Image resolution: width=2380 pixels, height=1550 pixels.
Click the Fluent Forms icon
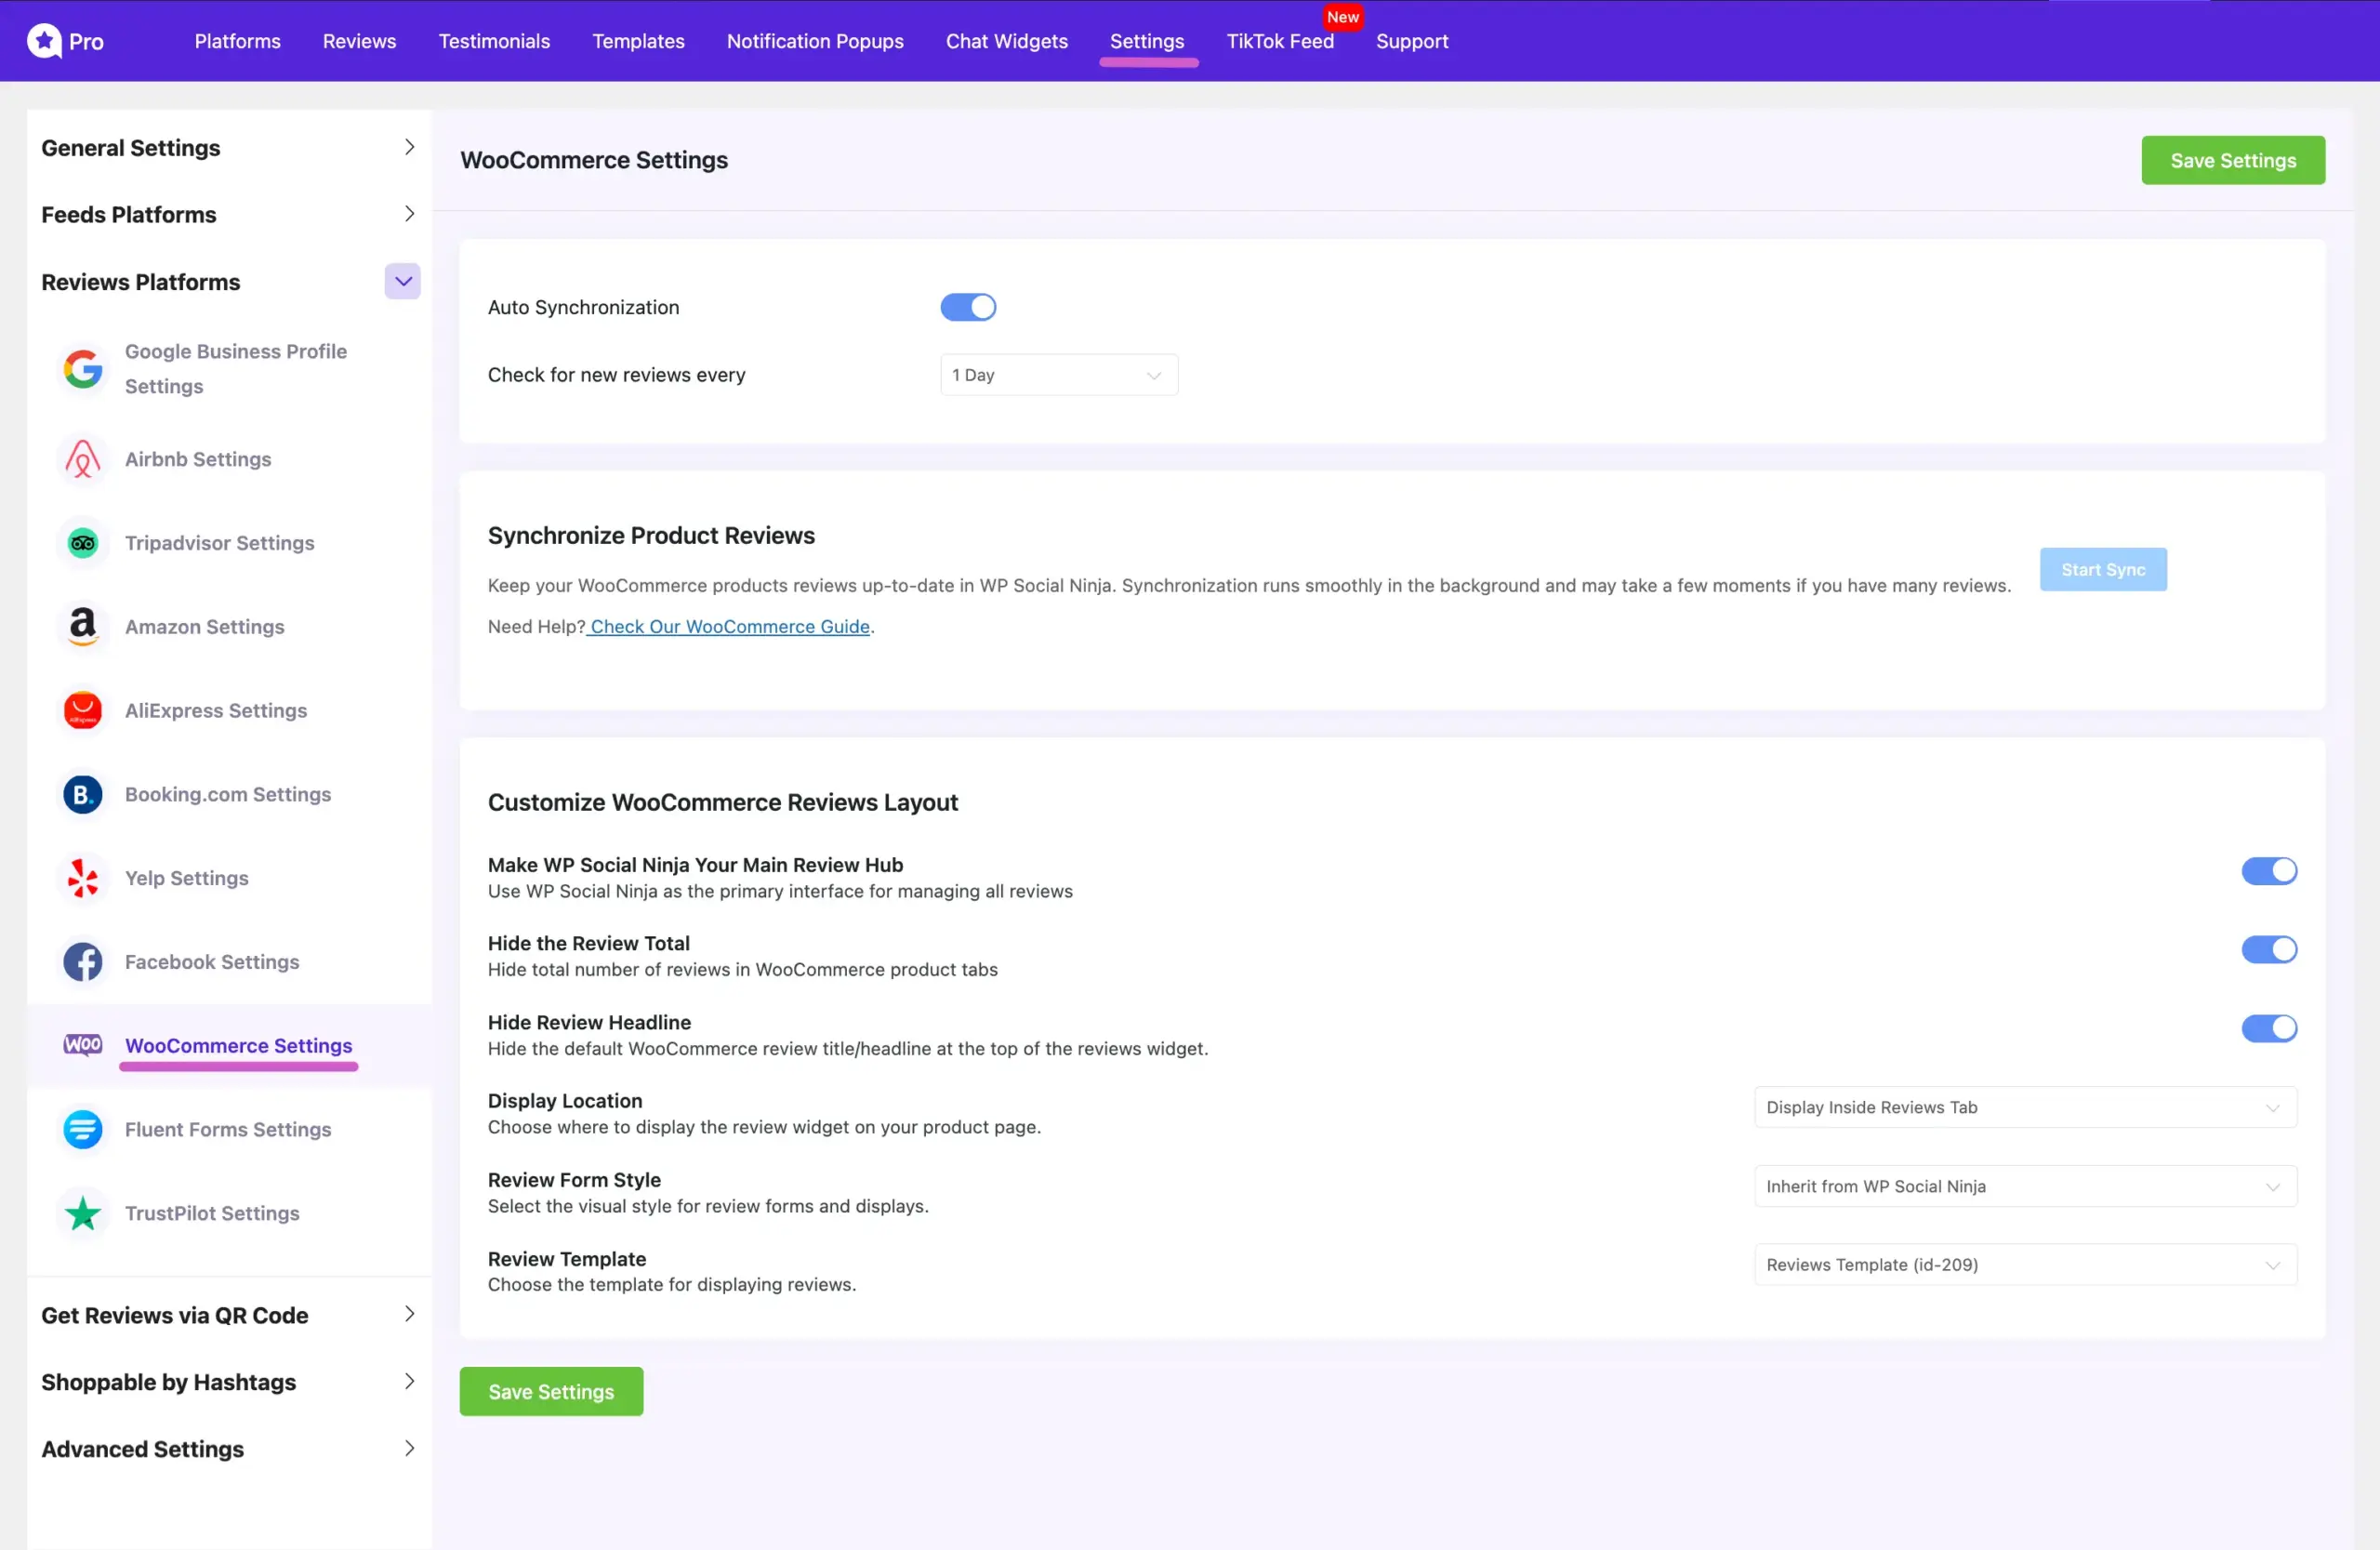[x=83, y=1129]
